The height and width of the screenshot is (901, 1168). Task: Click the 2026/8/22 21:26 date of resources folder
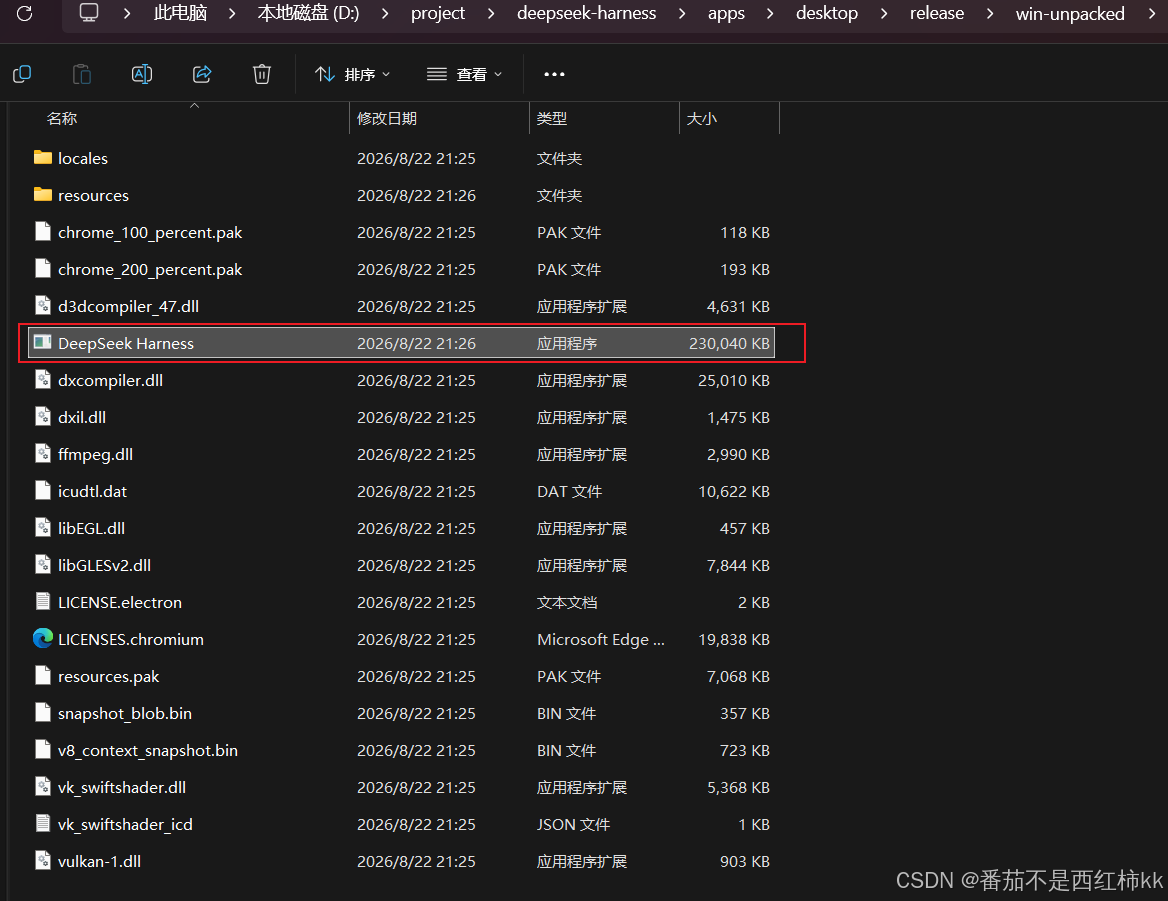coord(416,195)
